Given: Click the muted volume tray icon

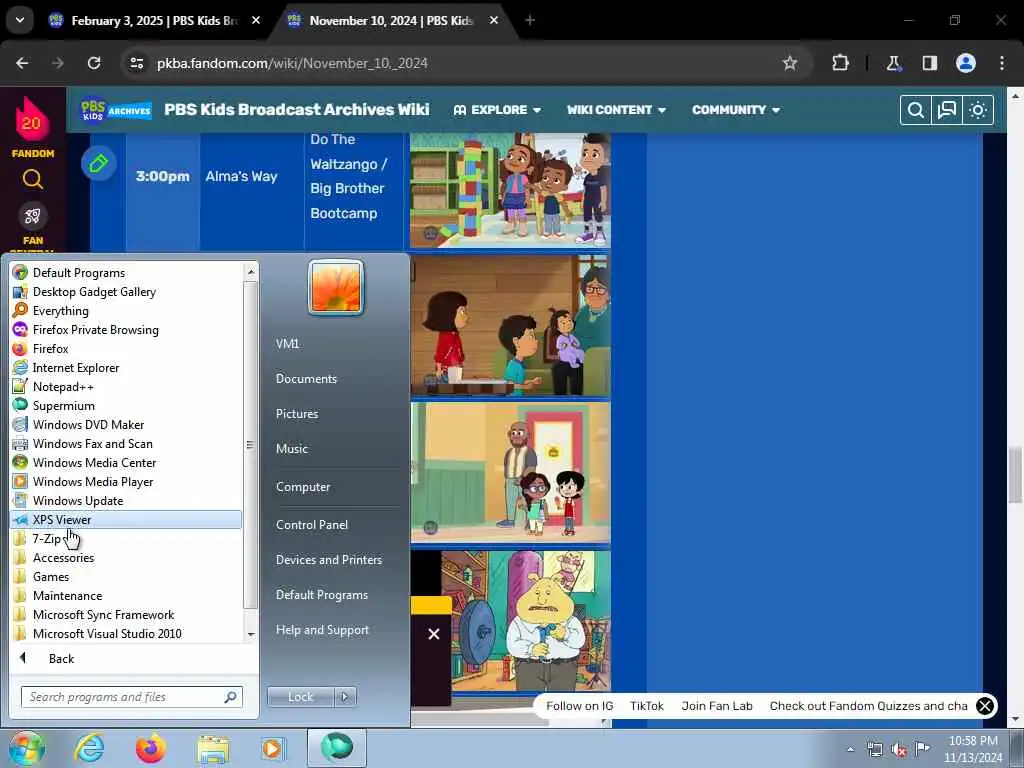Looking at the screenshot, I should click(x=899, y=750).
